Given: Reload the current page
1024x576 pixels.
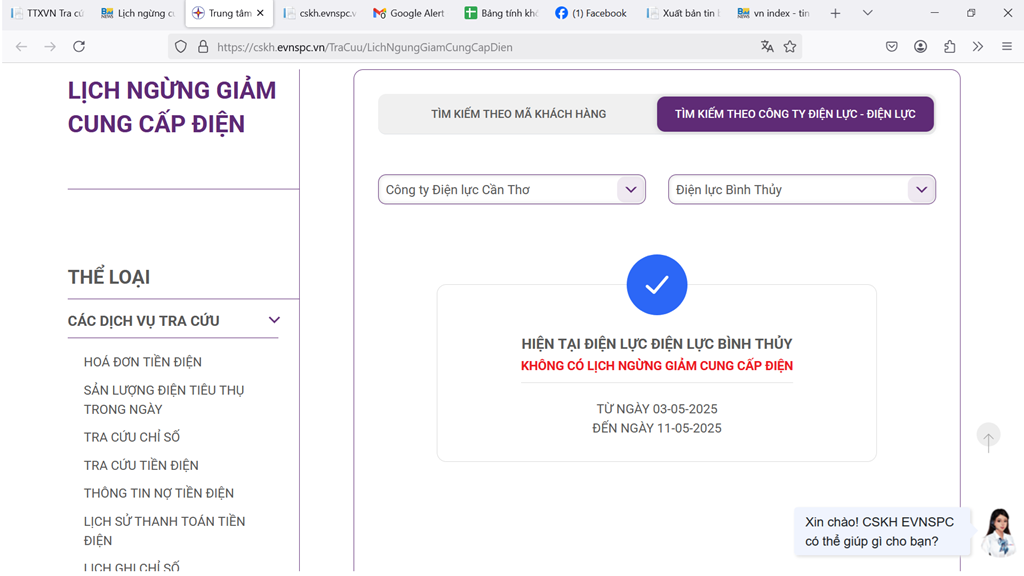Looking at the screenshot, I should pos(79,47).
